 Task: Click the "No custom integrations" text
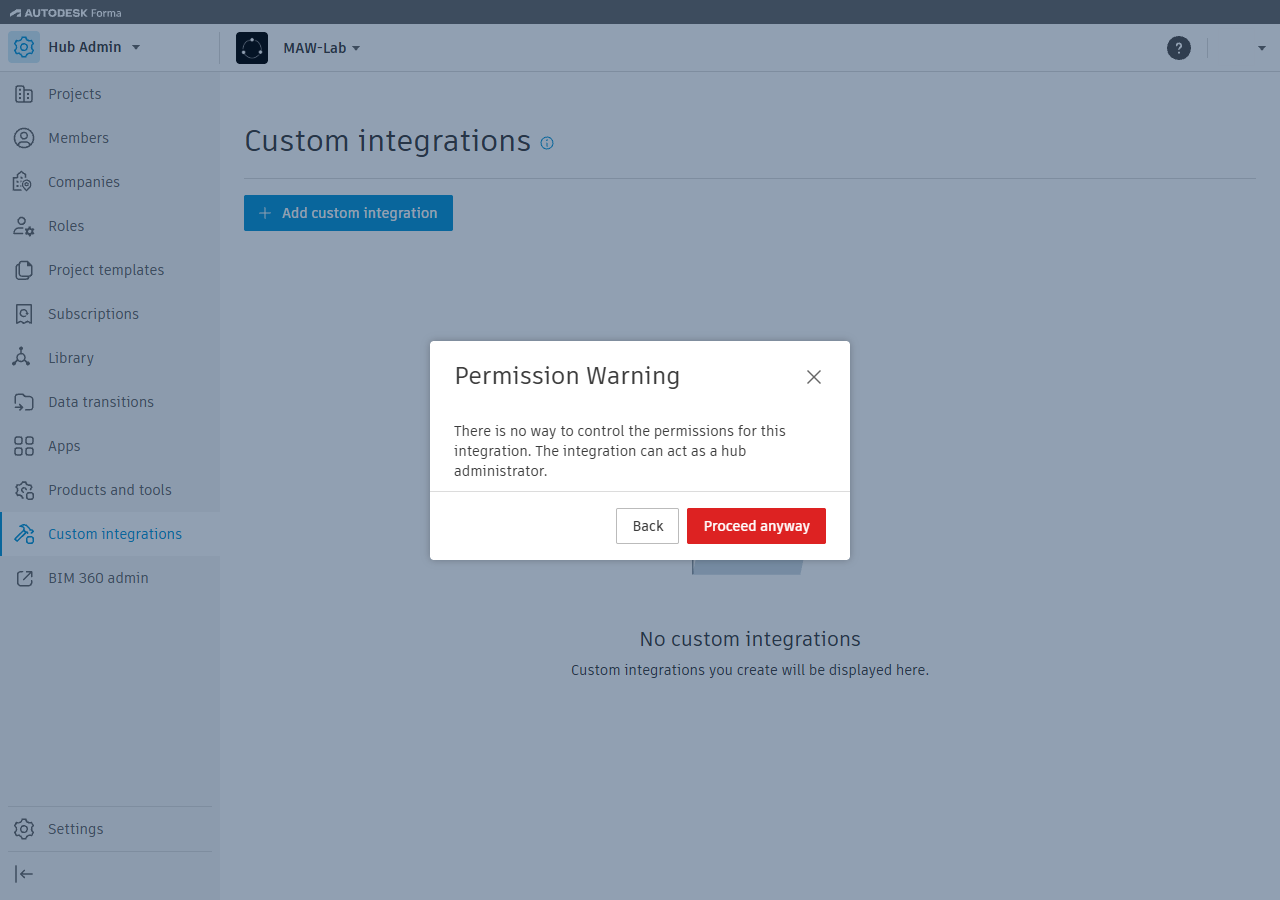click(x=750, y=639)
